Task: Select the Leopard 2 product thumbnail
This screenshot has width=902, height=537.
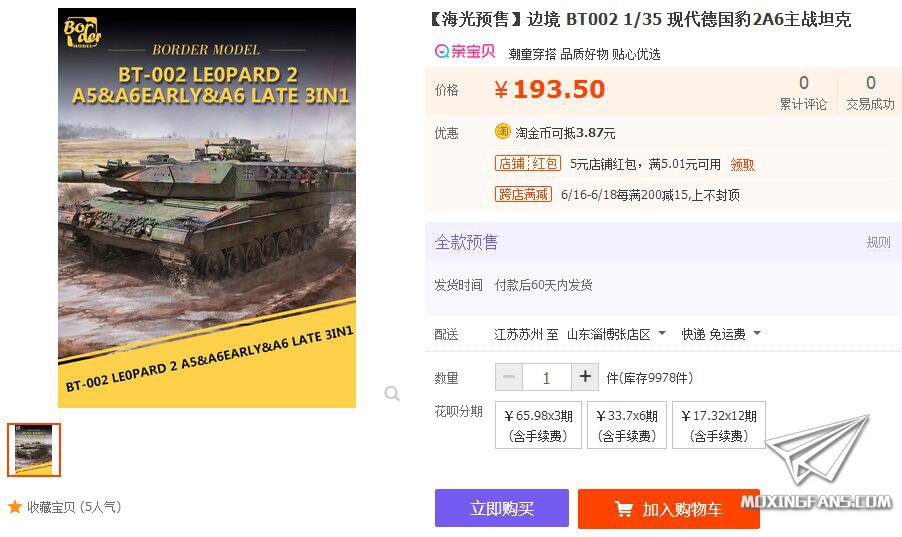Action: [x=34, y=450]
